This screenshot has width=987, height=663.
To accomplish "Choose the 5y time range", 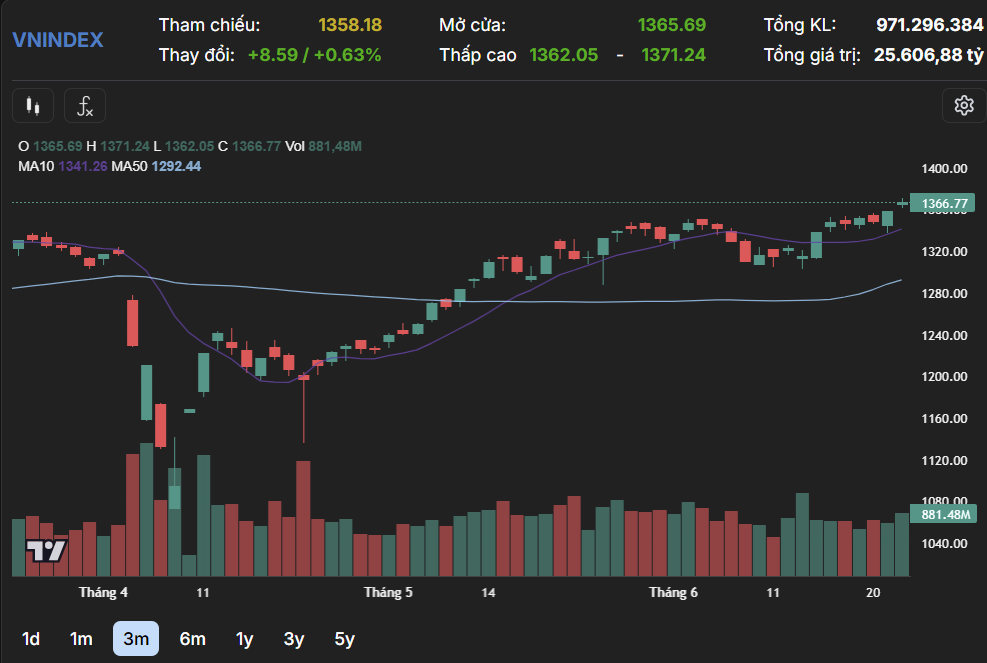I will 344,639.
